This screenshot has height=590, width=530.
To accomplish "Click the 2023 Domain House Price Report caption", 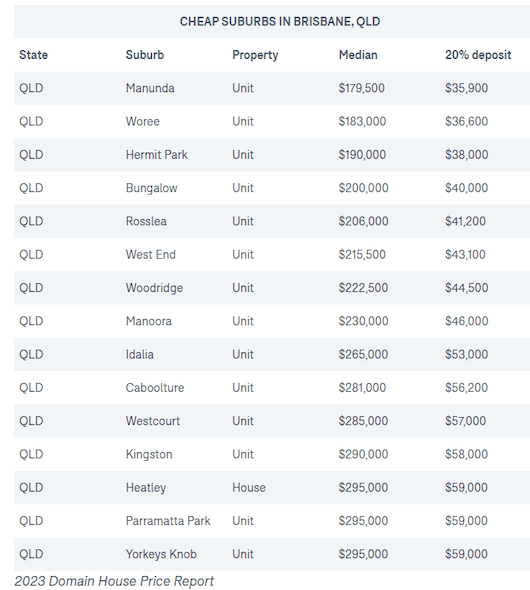I will pos(114,581).
